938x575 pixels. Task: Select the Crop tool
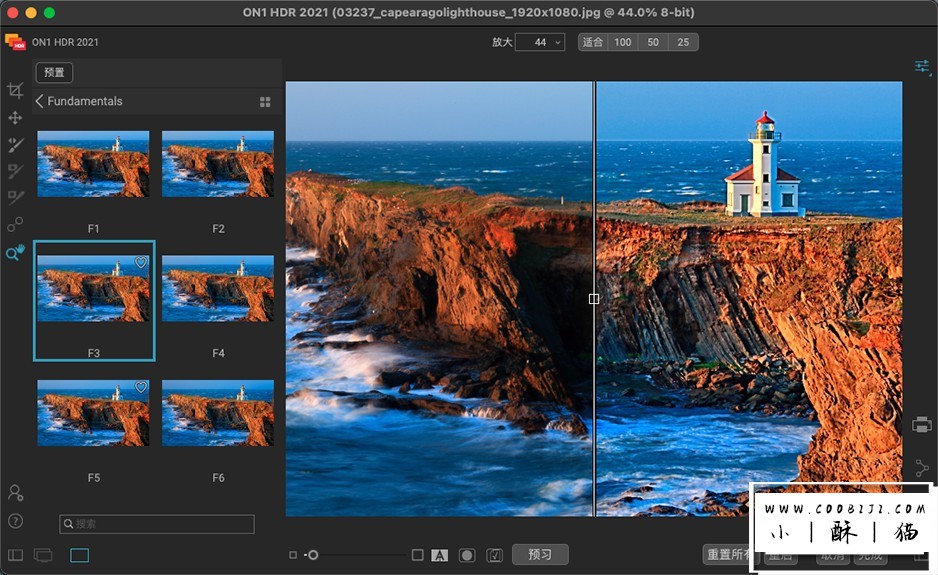point(15,91)
